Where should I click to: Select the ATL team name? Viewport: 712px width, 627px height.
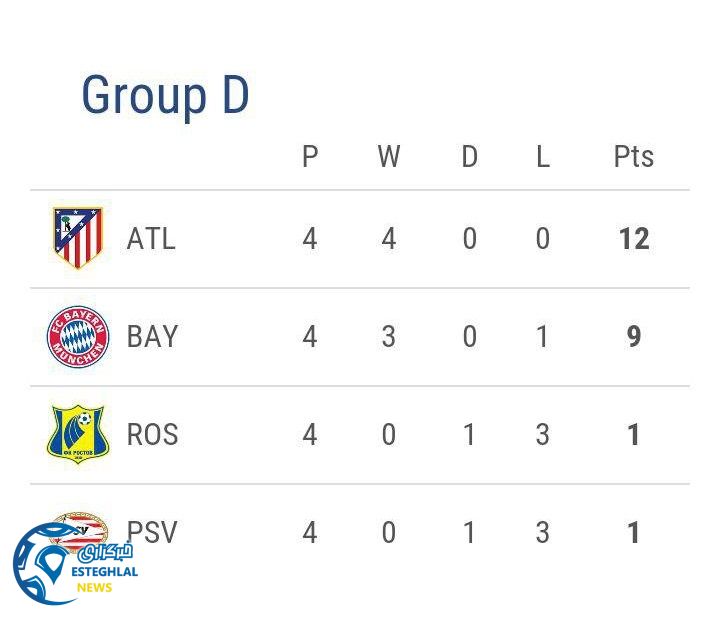click(x=151, y=239)
